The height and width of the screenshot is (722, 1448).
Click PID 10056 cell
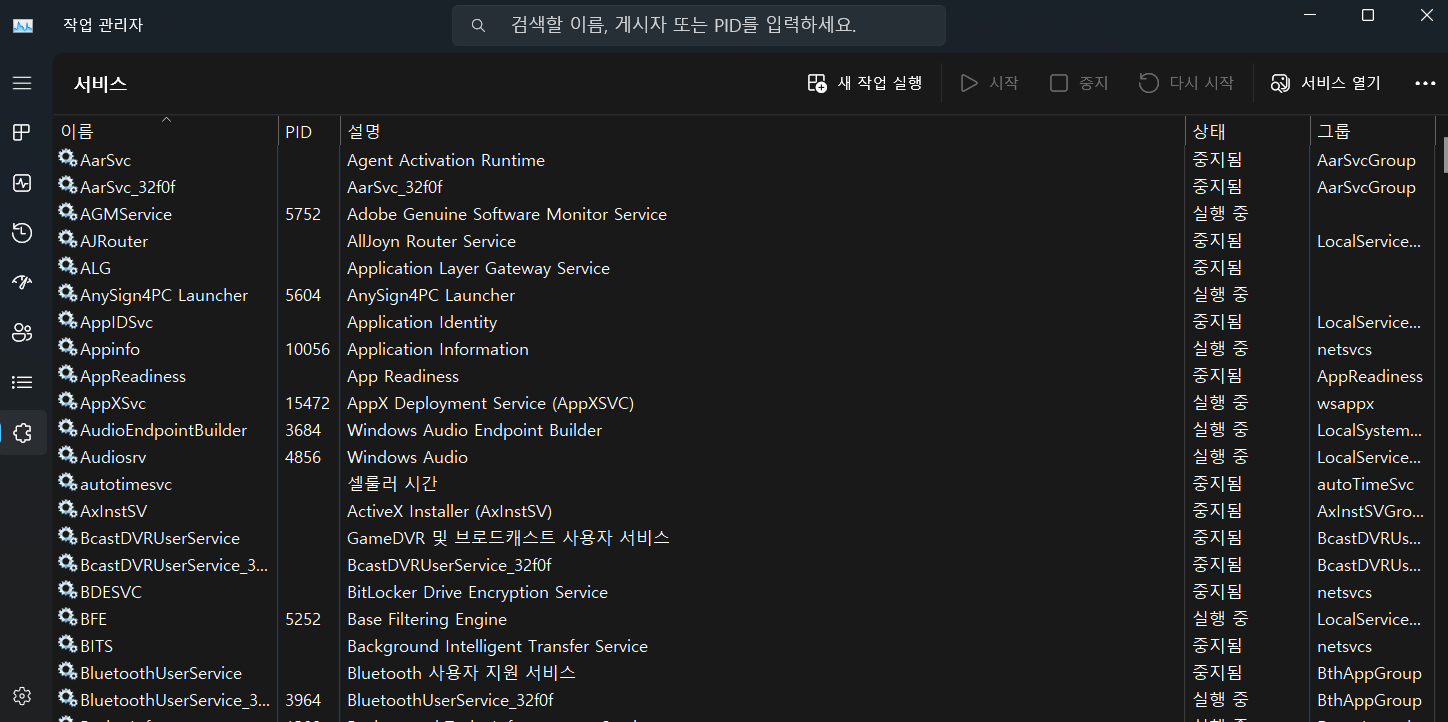pyautogui.click(x=307, y=349)
